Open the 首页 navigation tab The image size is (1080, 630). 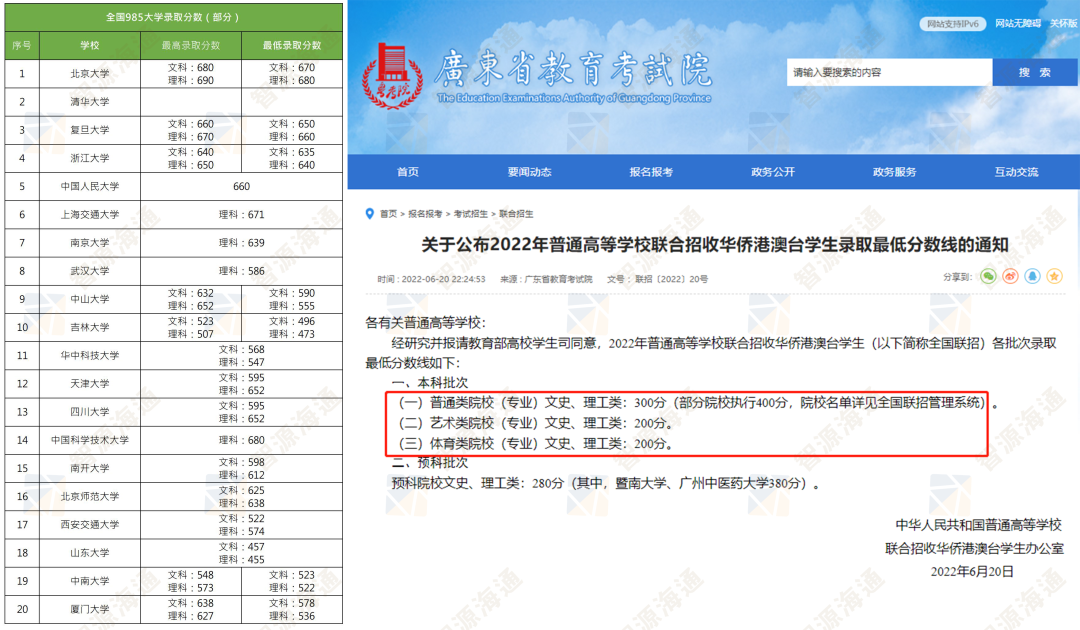(408, 172)
